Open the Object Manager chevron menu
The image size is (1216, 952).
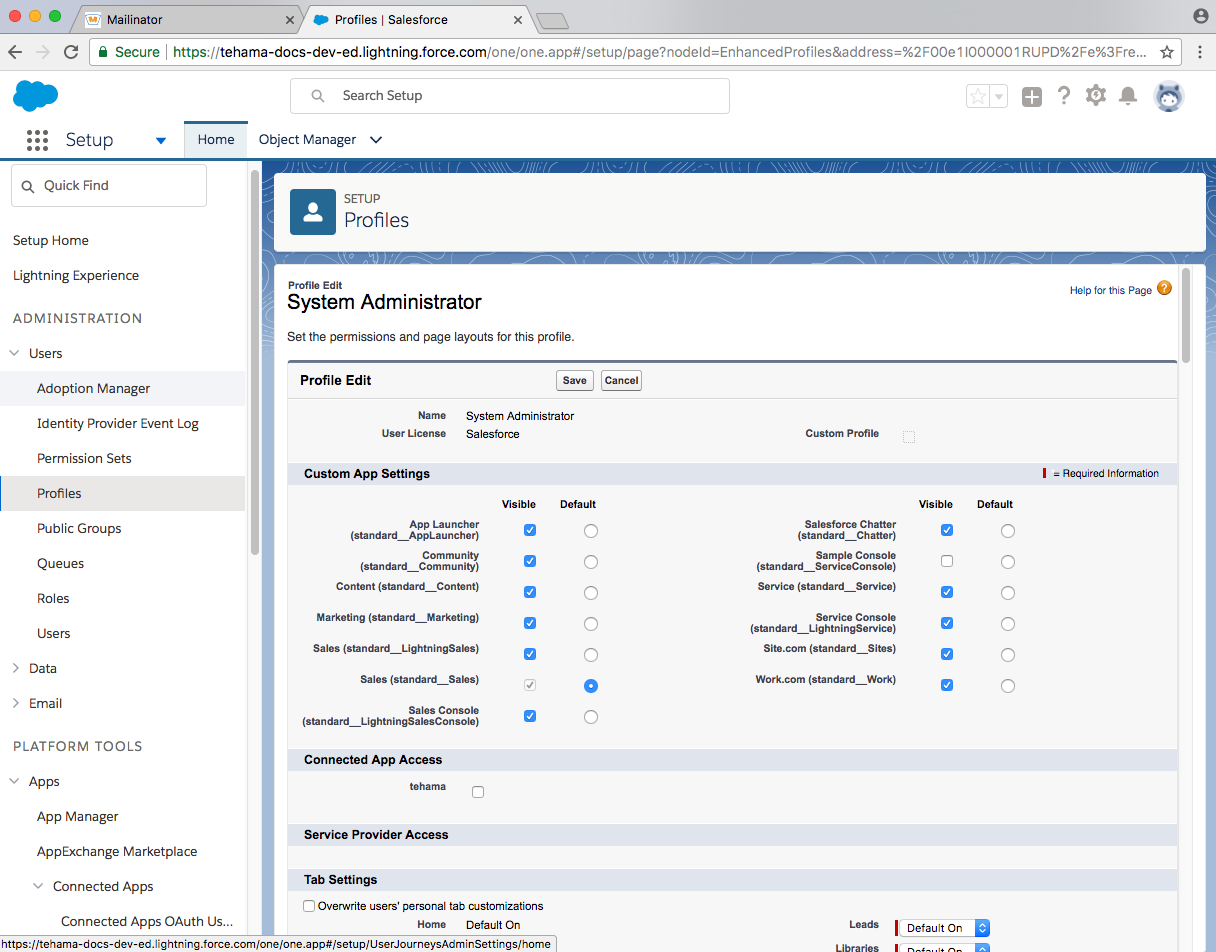(x=376, y=140)
